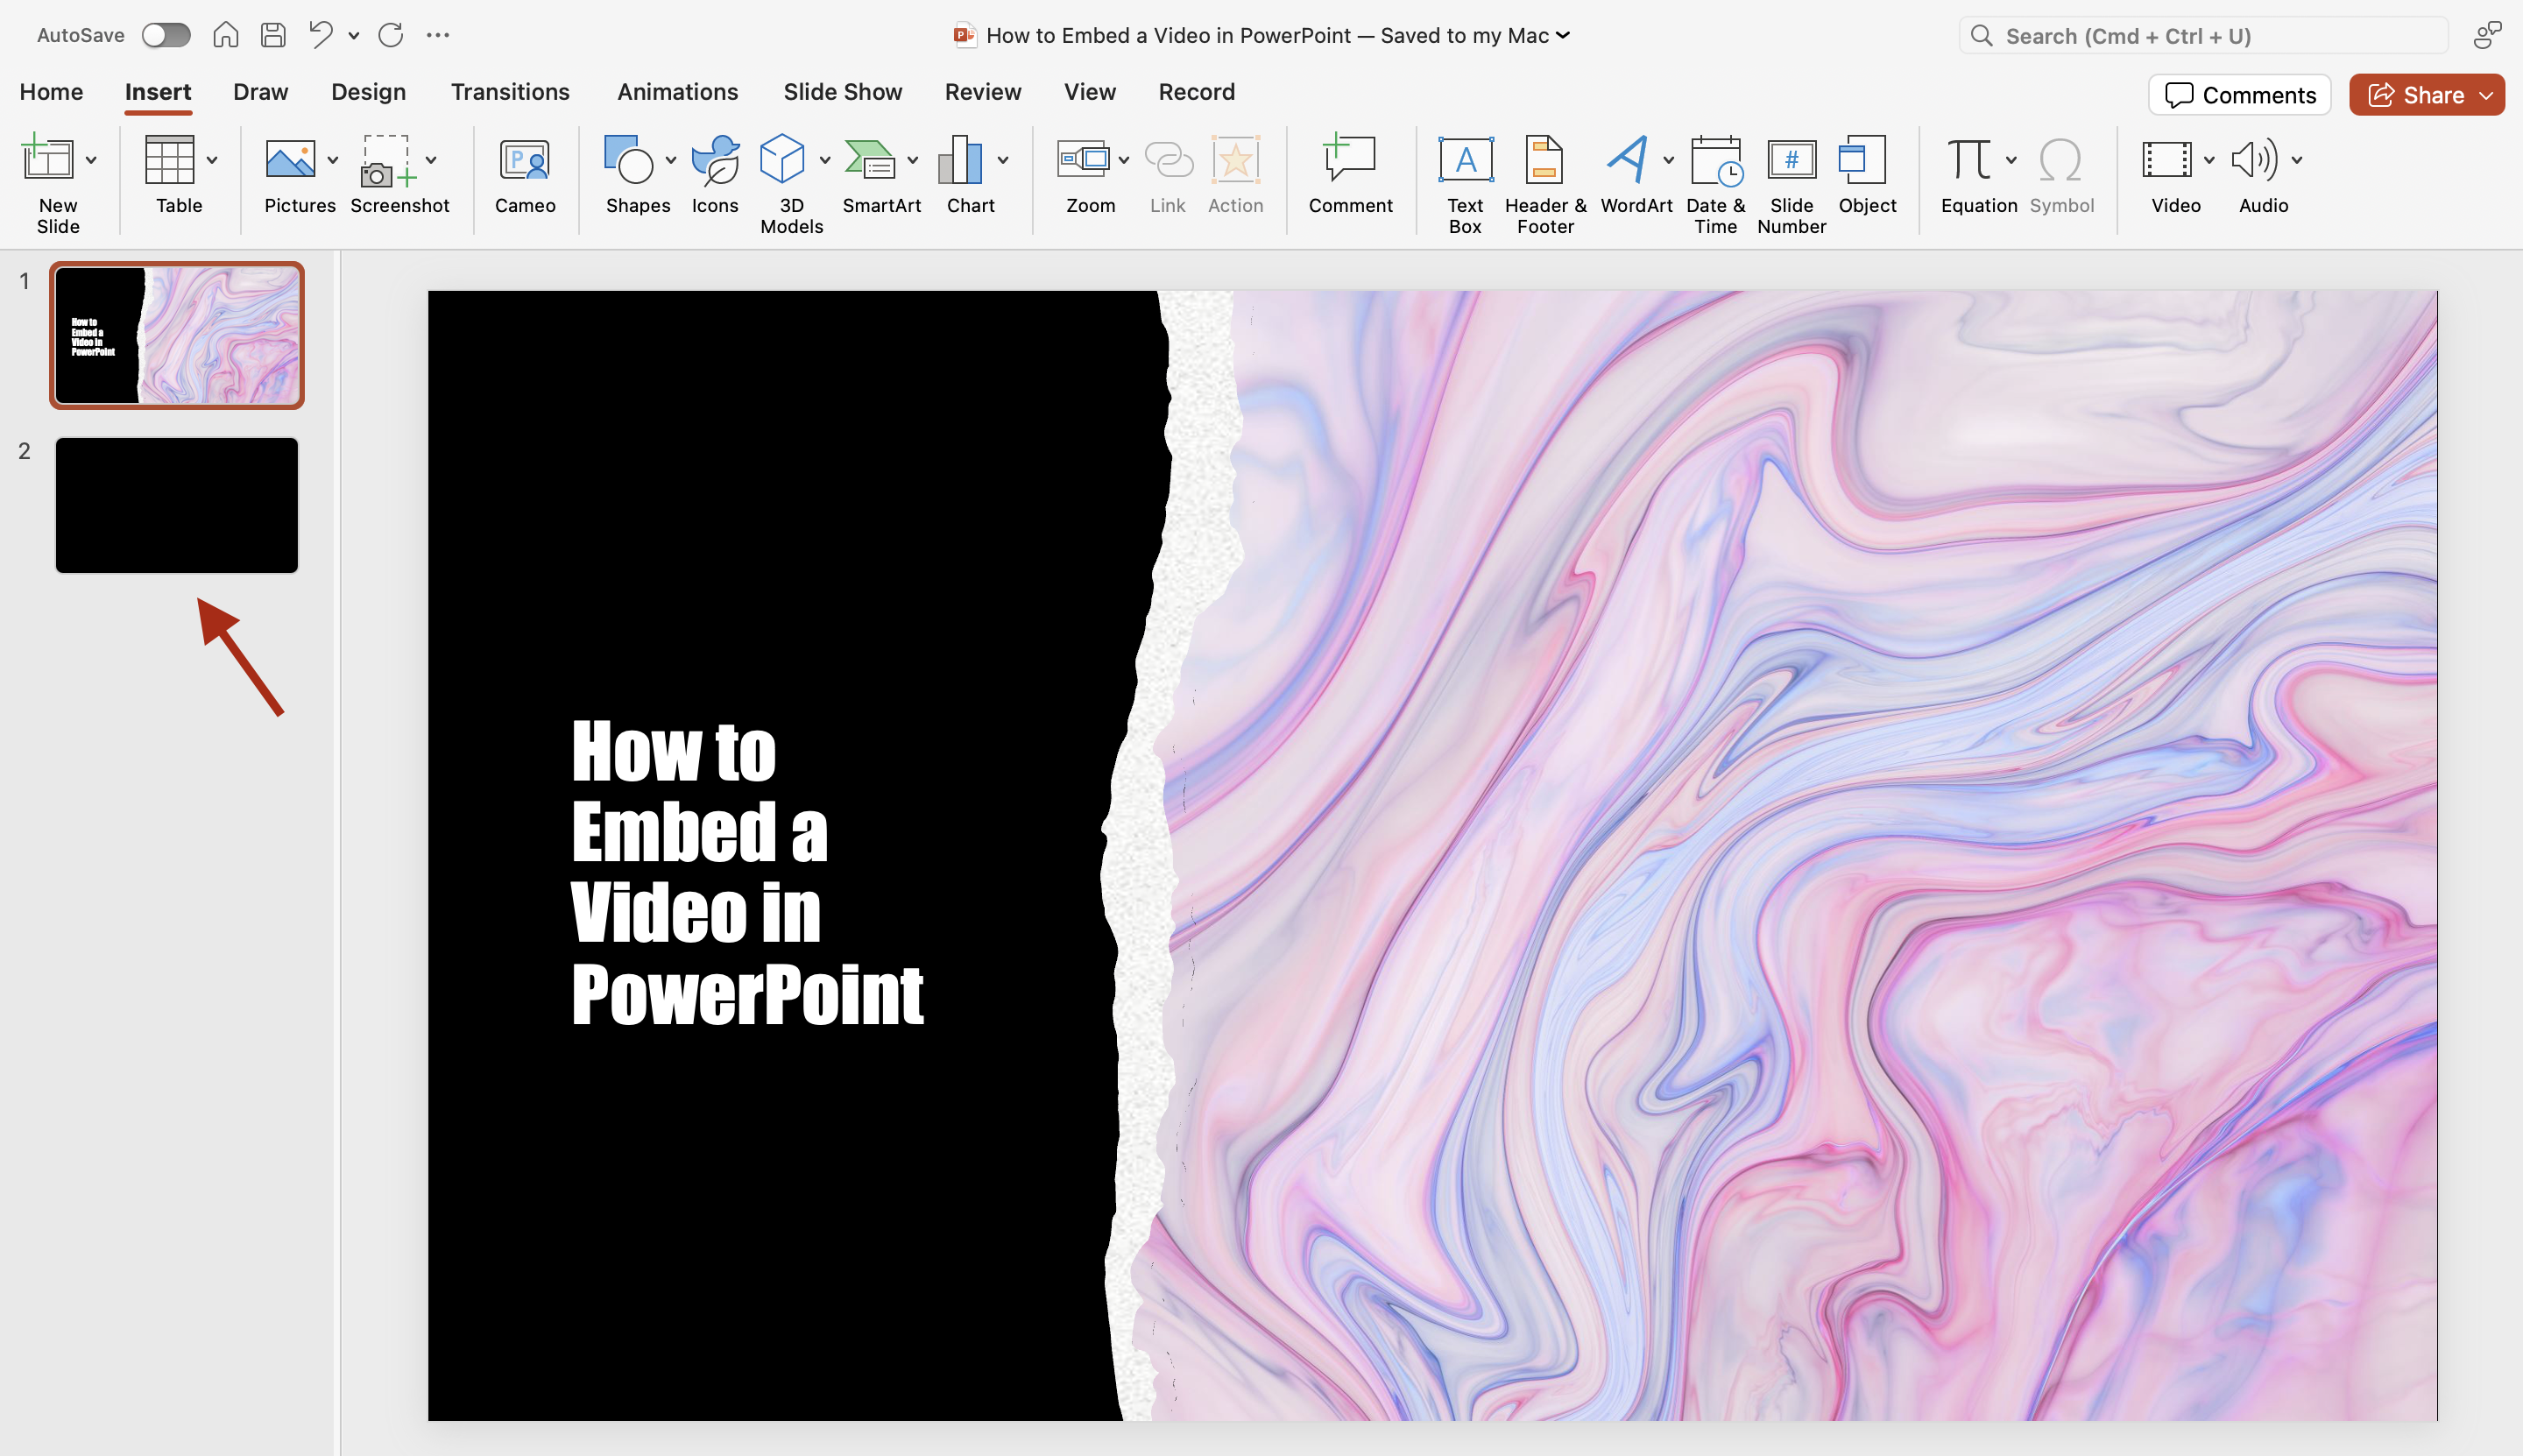The image size is (2523, 1456).
Task: Open the Slide Show tab
Action: pos(842,91)
